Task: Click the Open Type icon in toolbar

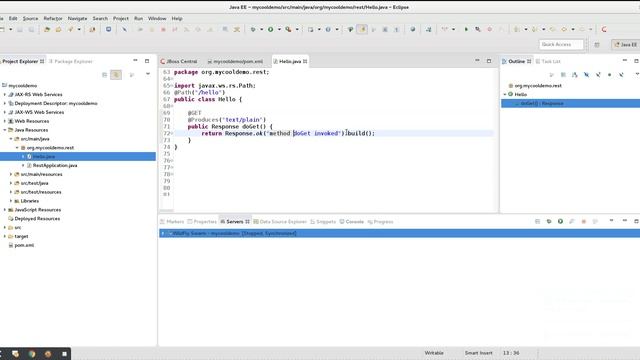Action: [x=47, y=29]
